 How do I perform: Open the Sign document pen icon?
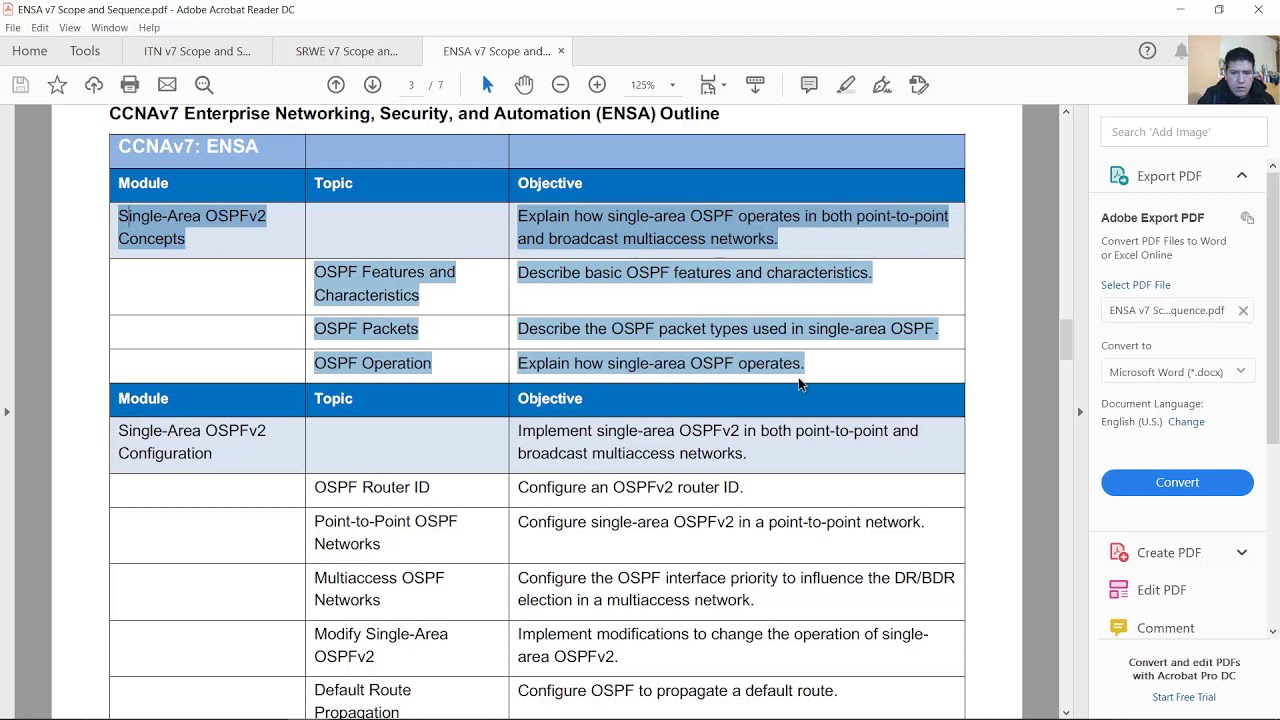[x=882, y=85]
